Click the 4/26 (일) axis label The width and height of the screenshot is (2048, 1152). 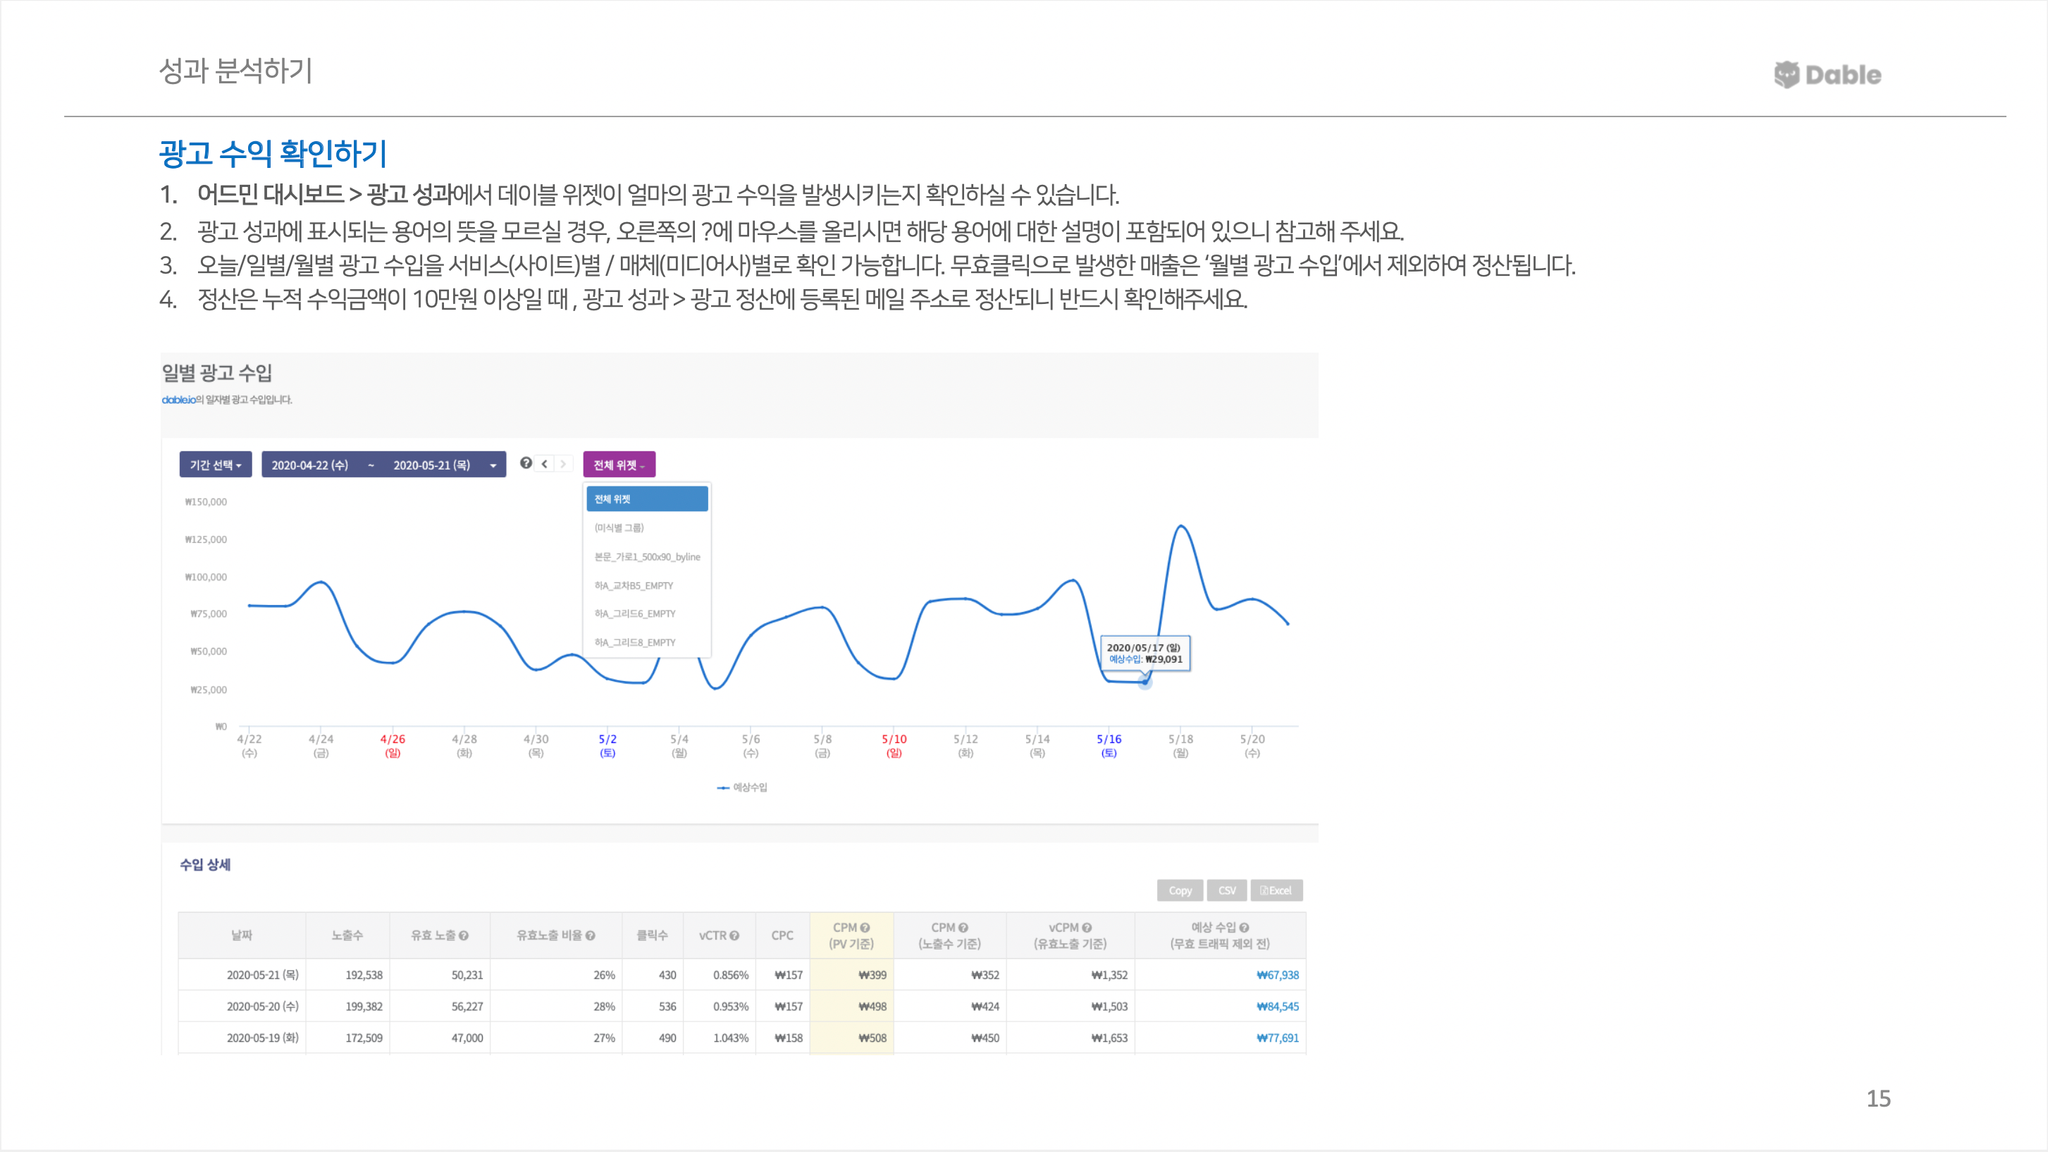(x=393, y=746)
